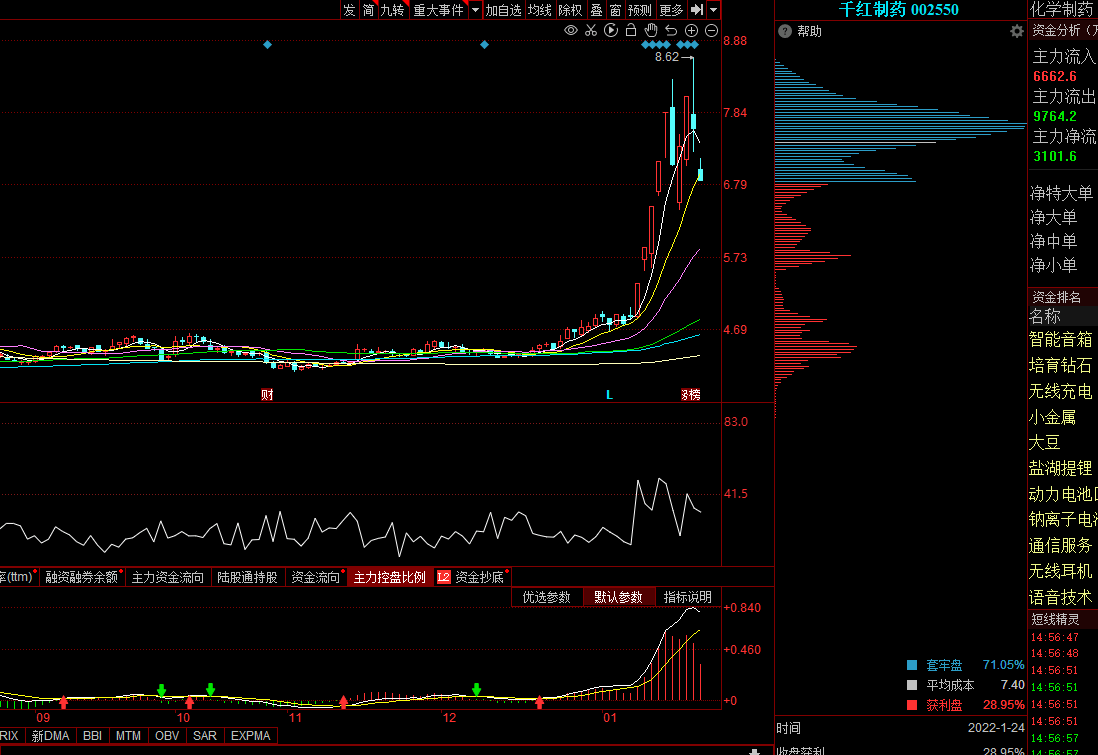
Task: Jump to end using arrow-bar icon
Action: (x=697, y=10)
